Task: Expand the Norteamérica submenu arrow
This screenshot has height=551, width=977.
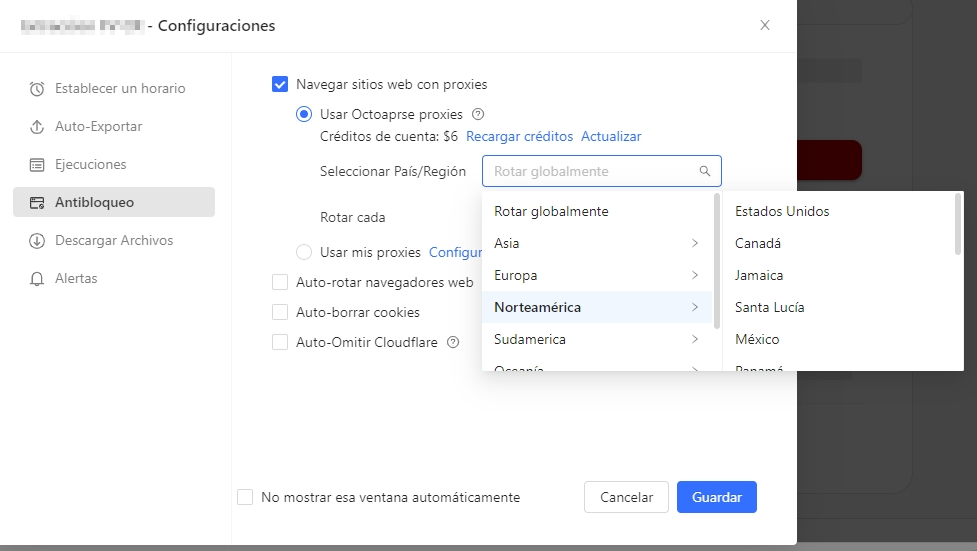Action: (695, 307)
